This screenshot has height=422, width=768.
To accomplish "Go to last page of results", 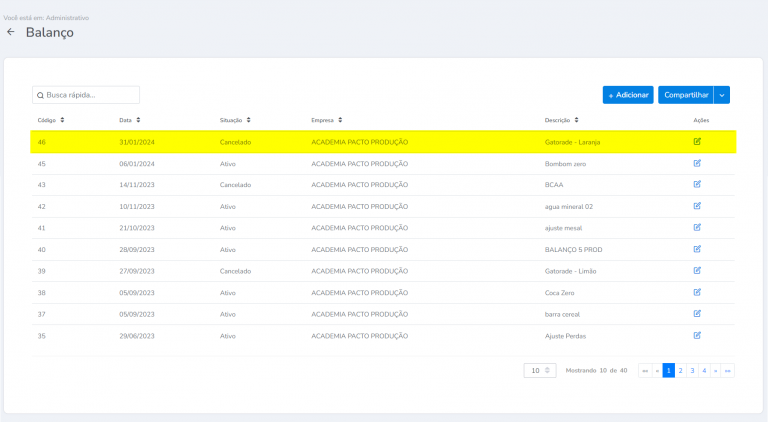I will 728,370.
